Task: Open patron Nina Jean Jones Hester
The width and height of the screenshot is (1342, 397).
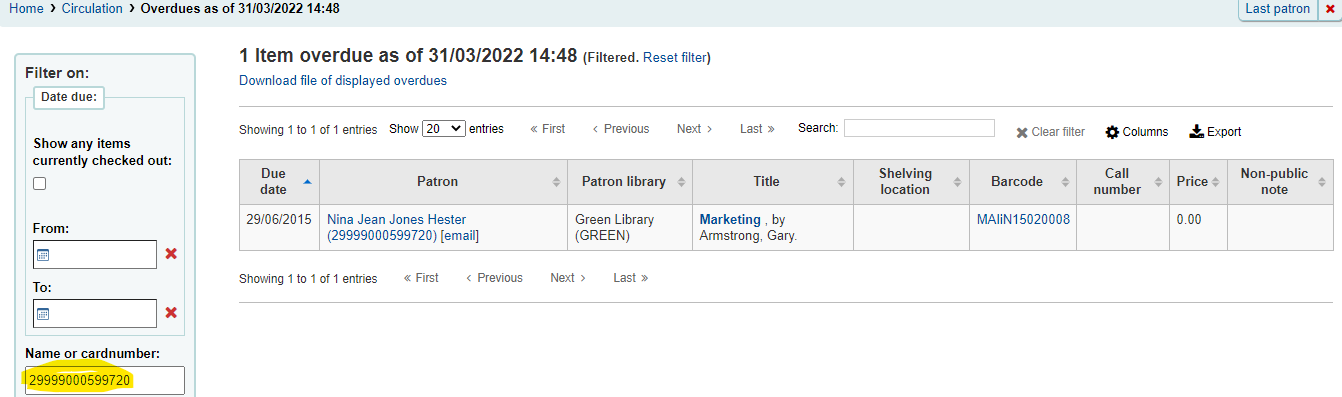Action: tap(396, 220)
